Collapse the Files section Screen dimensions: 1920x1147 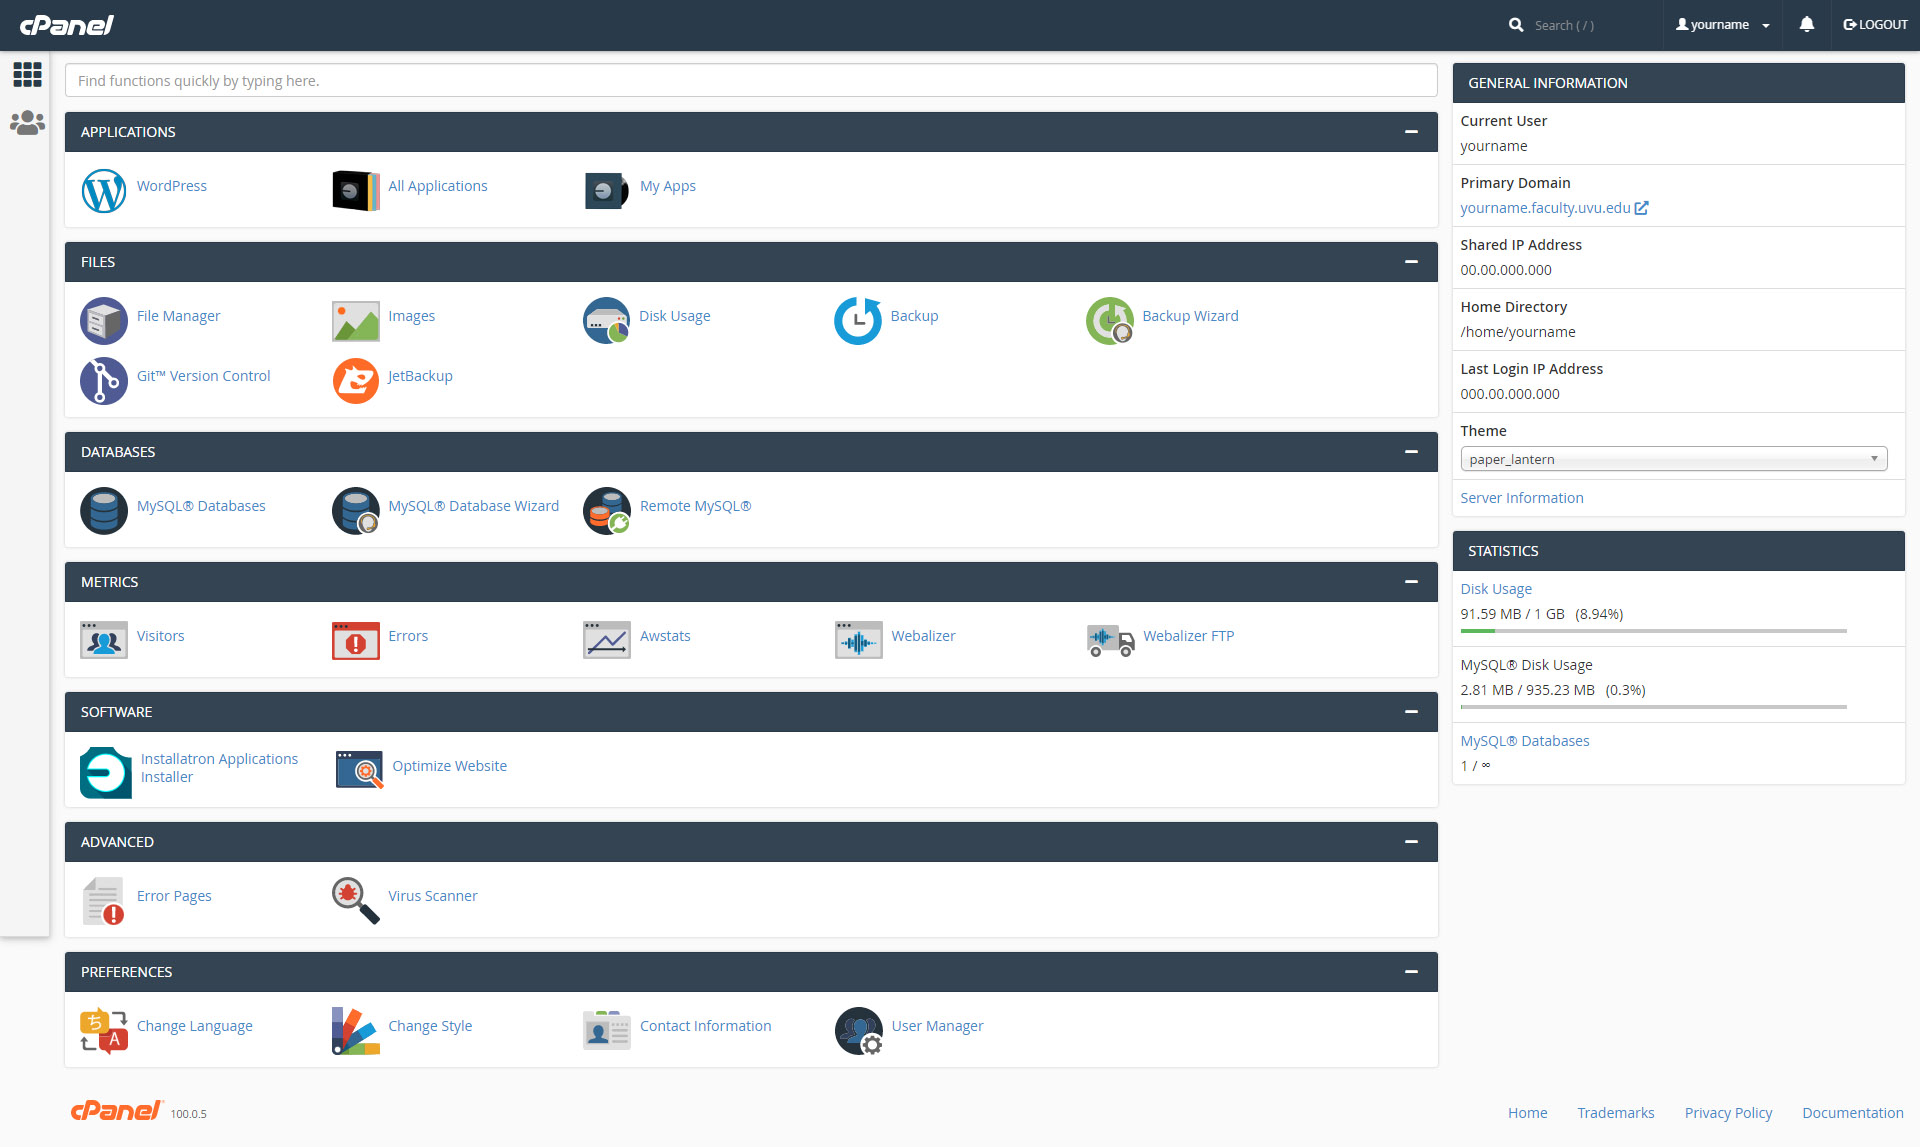tap(1411, 262)
